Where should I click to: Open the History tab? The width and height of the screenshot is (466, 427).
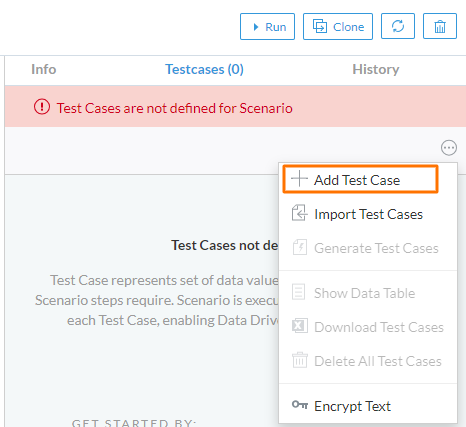(376, 69)
